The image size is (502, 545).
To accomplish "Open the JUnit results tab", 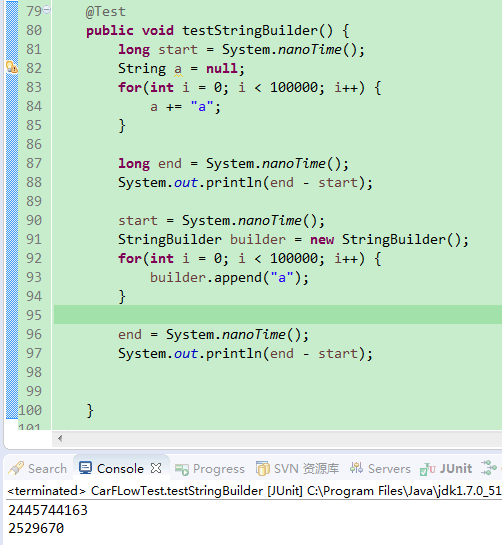I will [446, 469].
